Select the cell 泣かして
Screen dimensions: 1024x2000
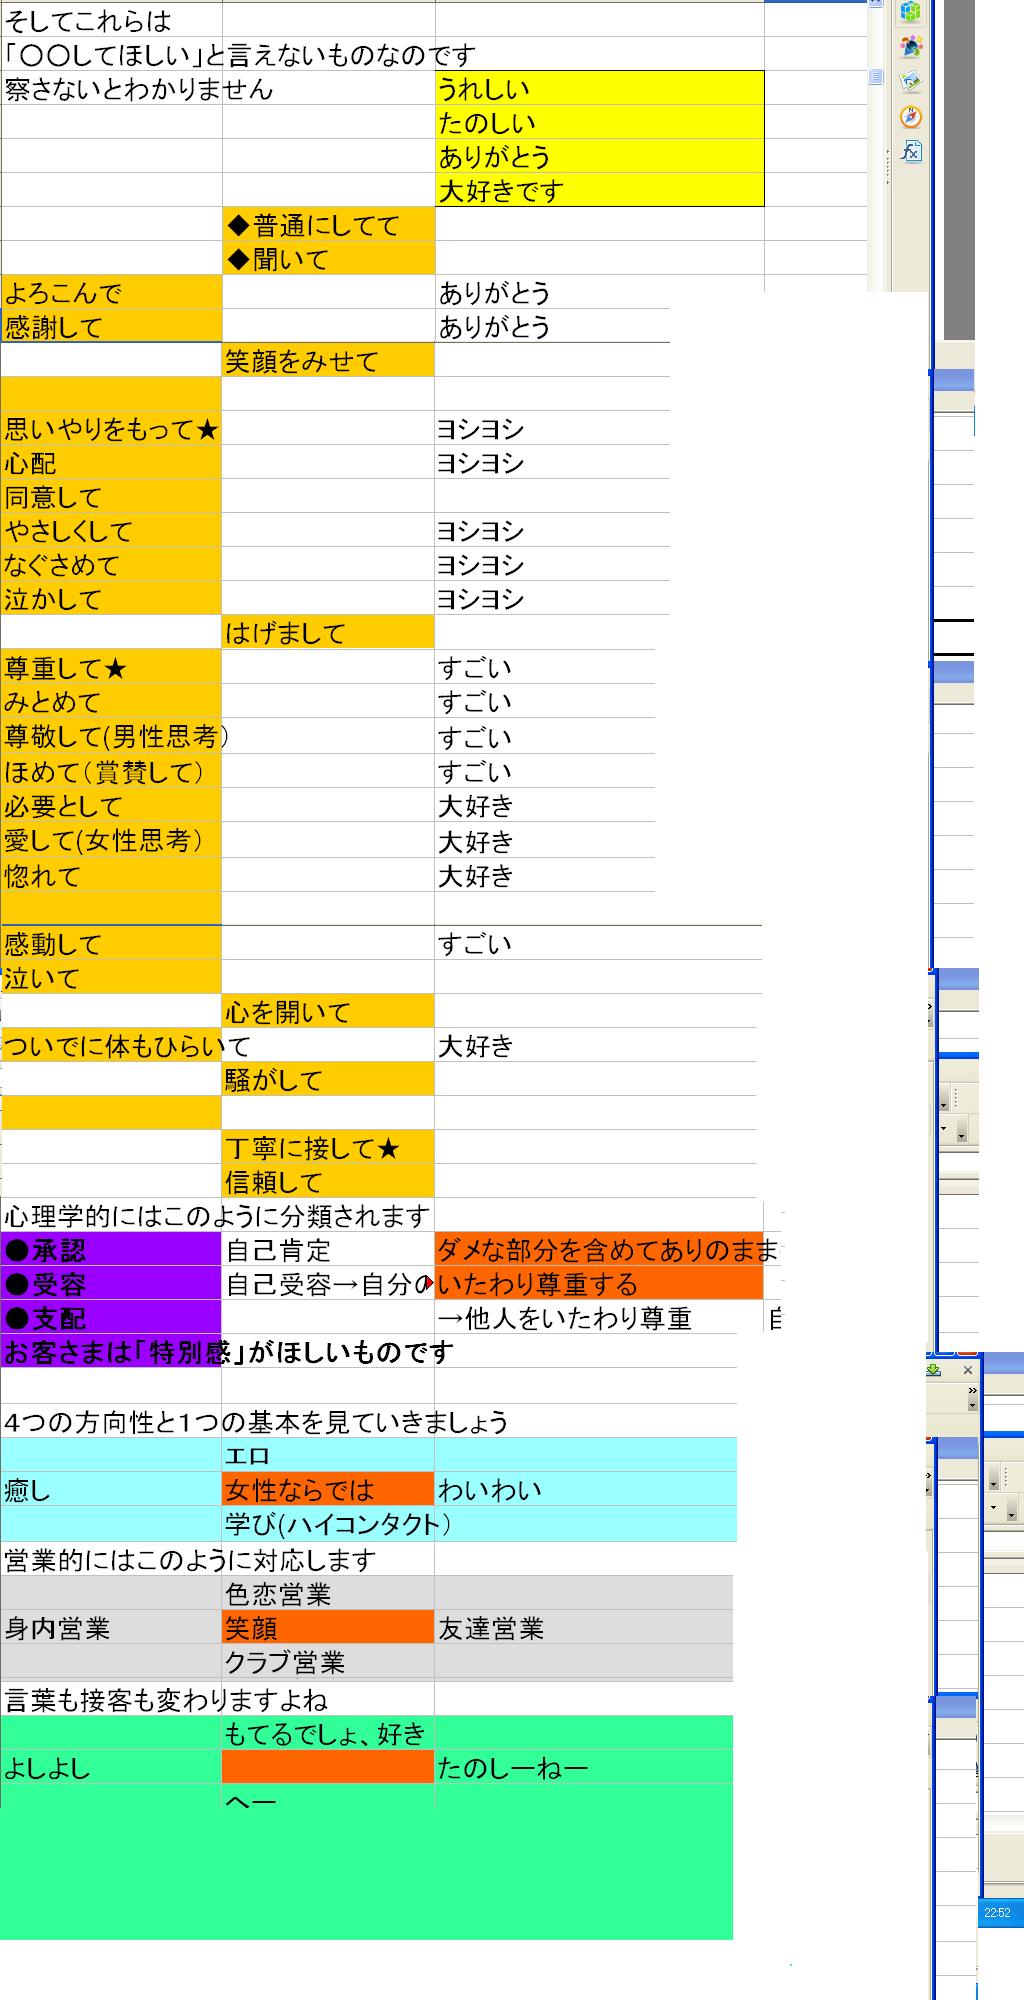(x=111, y=598)
